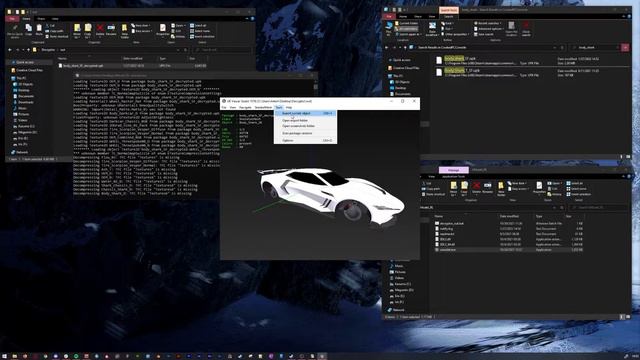Select Scan package versions menu entry

pyautogui.click(x=305, y=133)
